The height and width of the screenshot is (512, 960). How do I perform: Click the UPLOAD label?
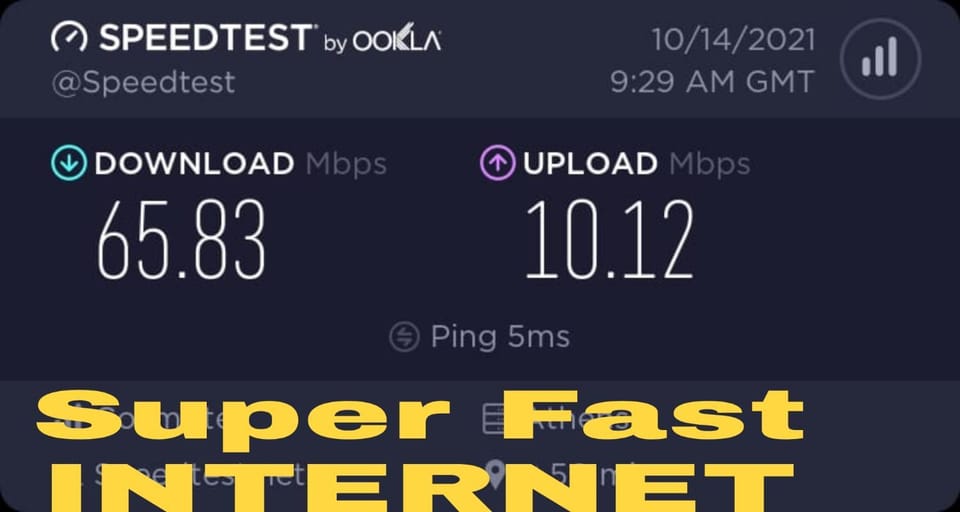tap(590, 164)
